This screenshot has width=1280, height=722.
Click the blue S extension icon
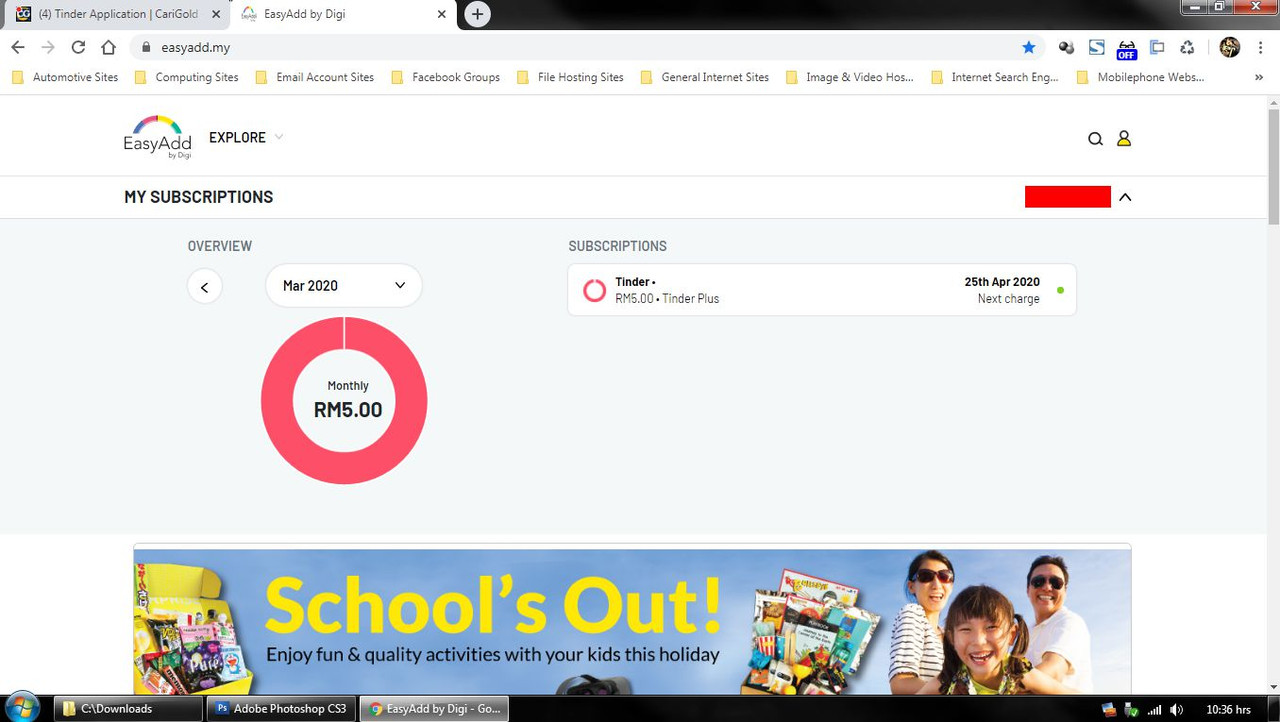(1097, 47)
